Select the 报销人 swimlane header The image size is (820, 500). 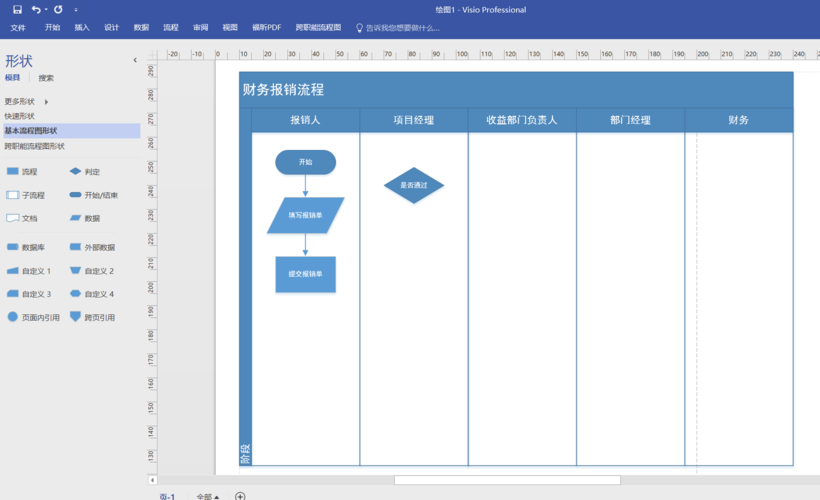pos(305,120)
